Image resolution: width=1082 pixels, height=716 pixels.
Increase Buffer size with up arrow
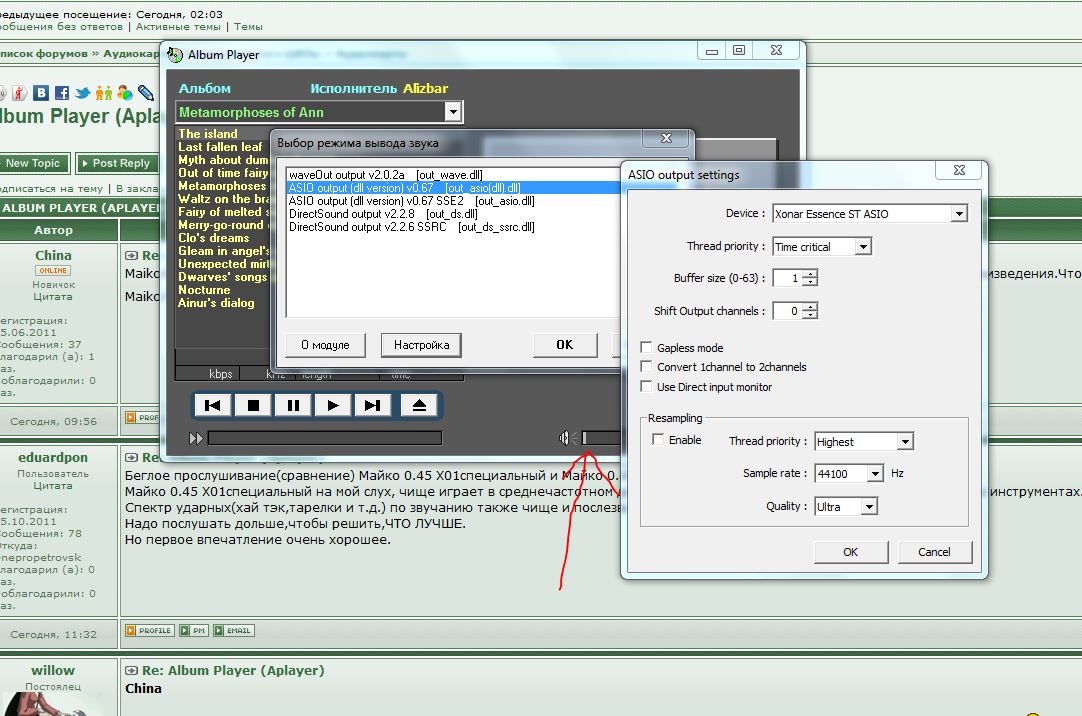810,274
